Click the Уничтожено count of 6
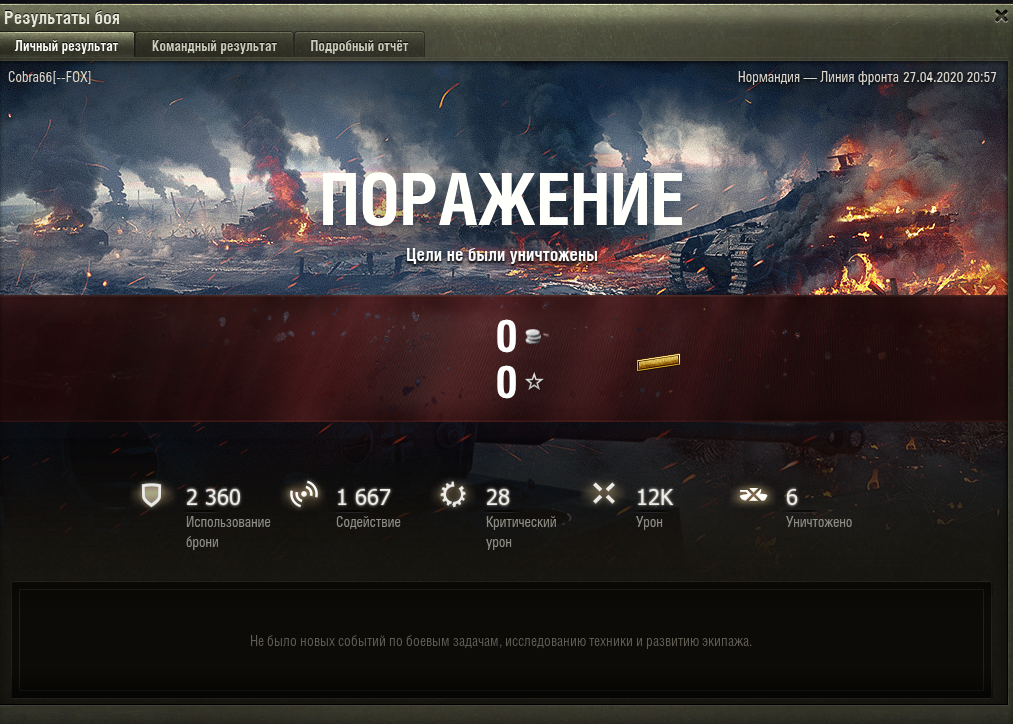This screenshot has height=724, width=1013. (x=791, y=497)
